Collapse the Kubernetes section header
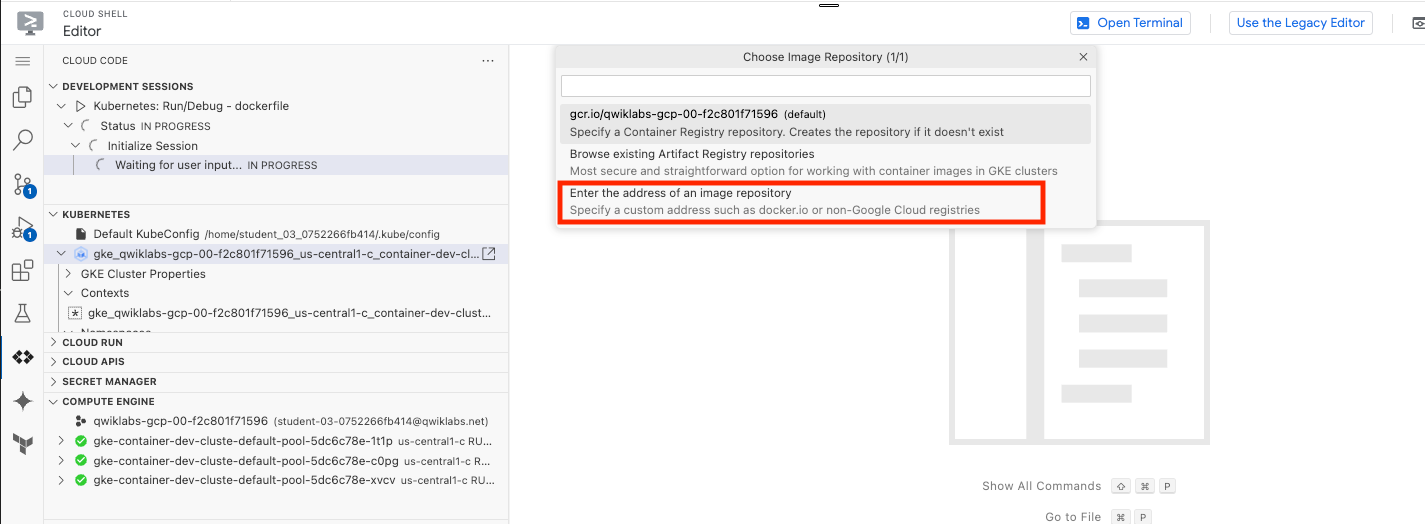Screen dimensions: 1425x524 (x=277, y=214)
